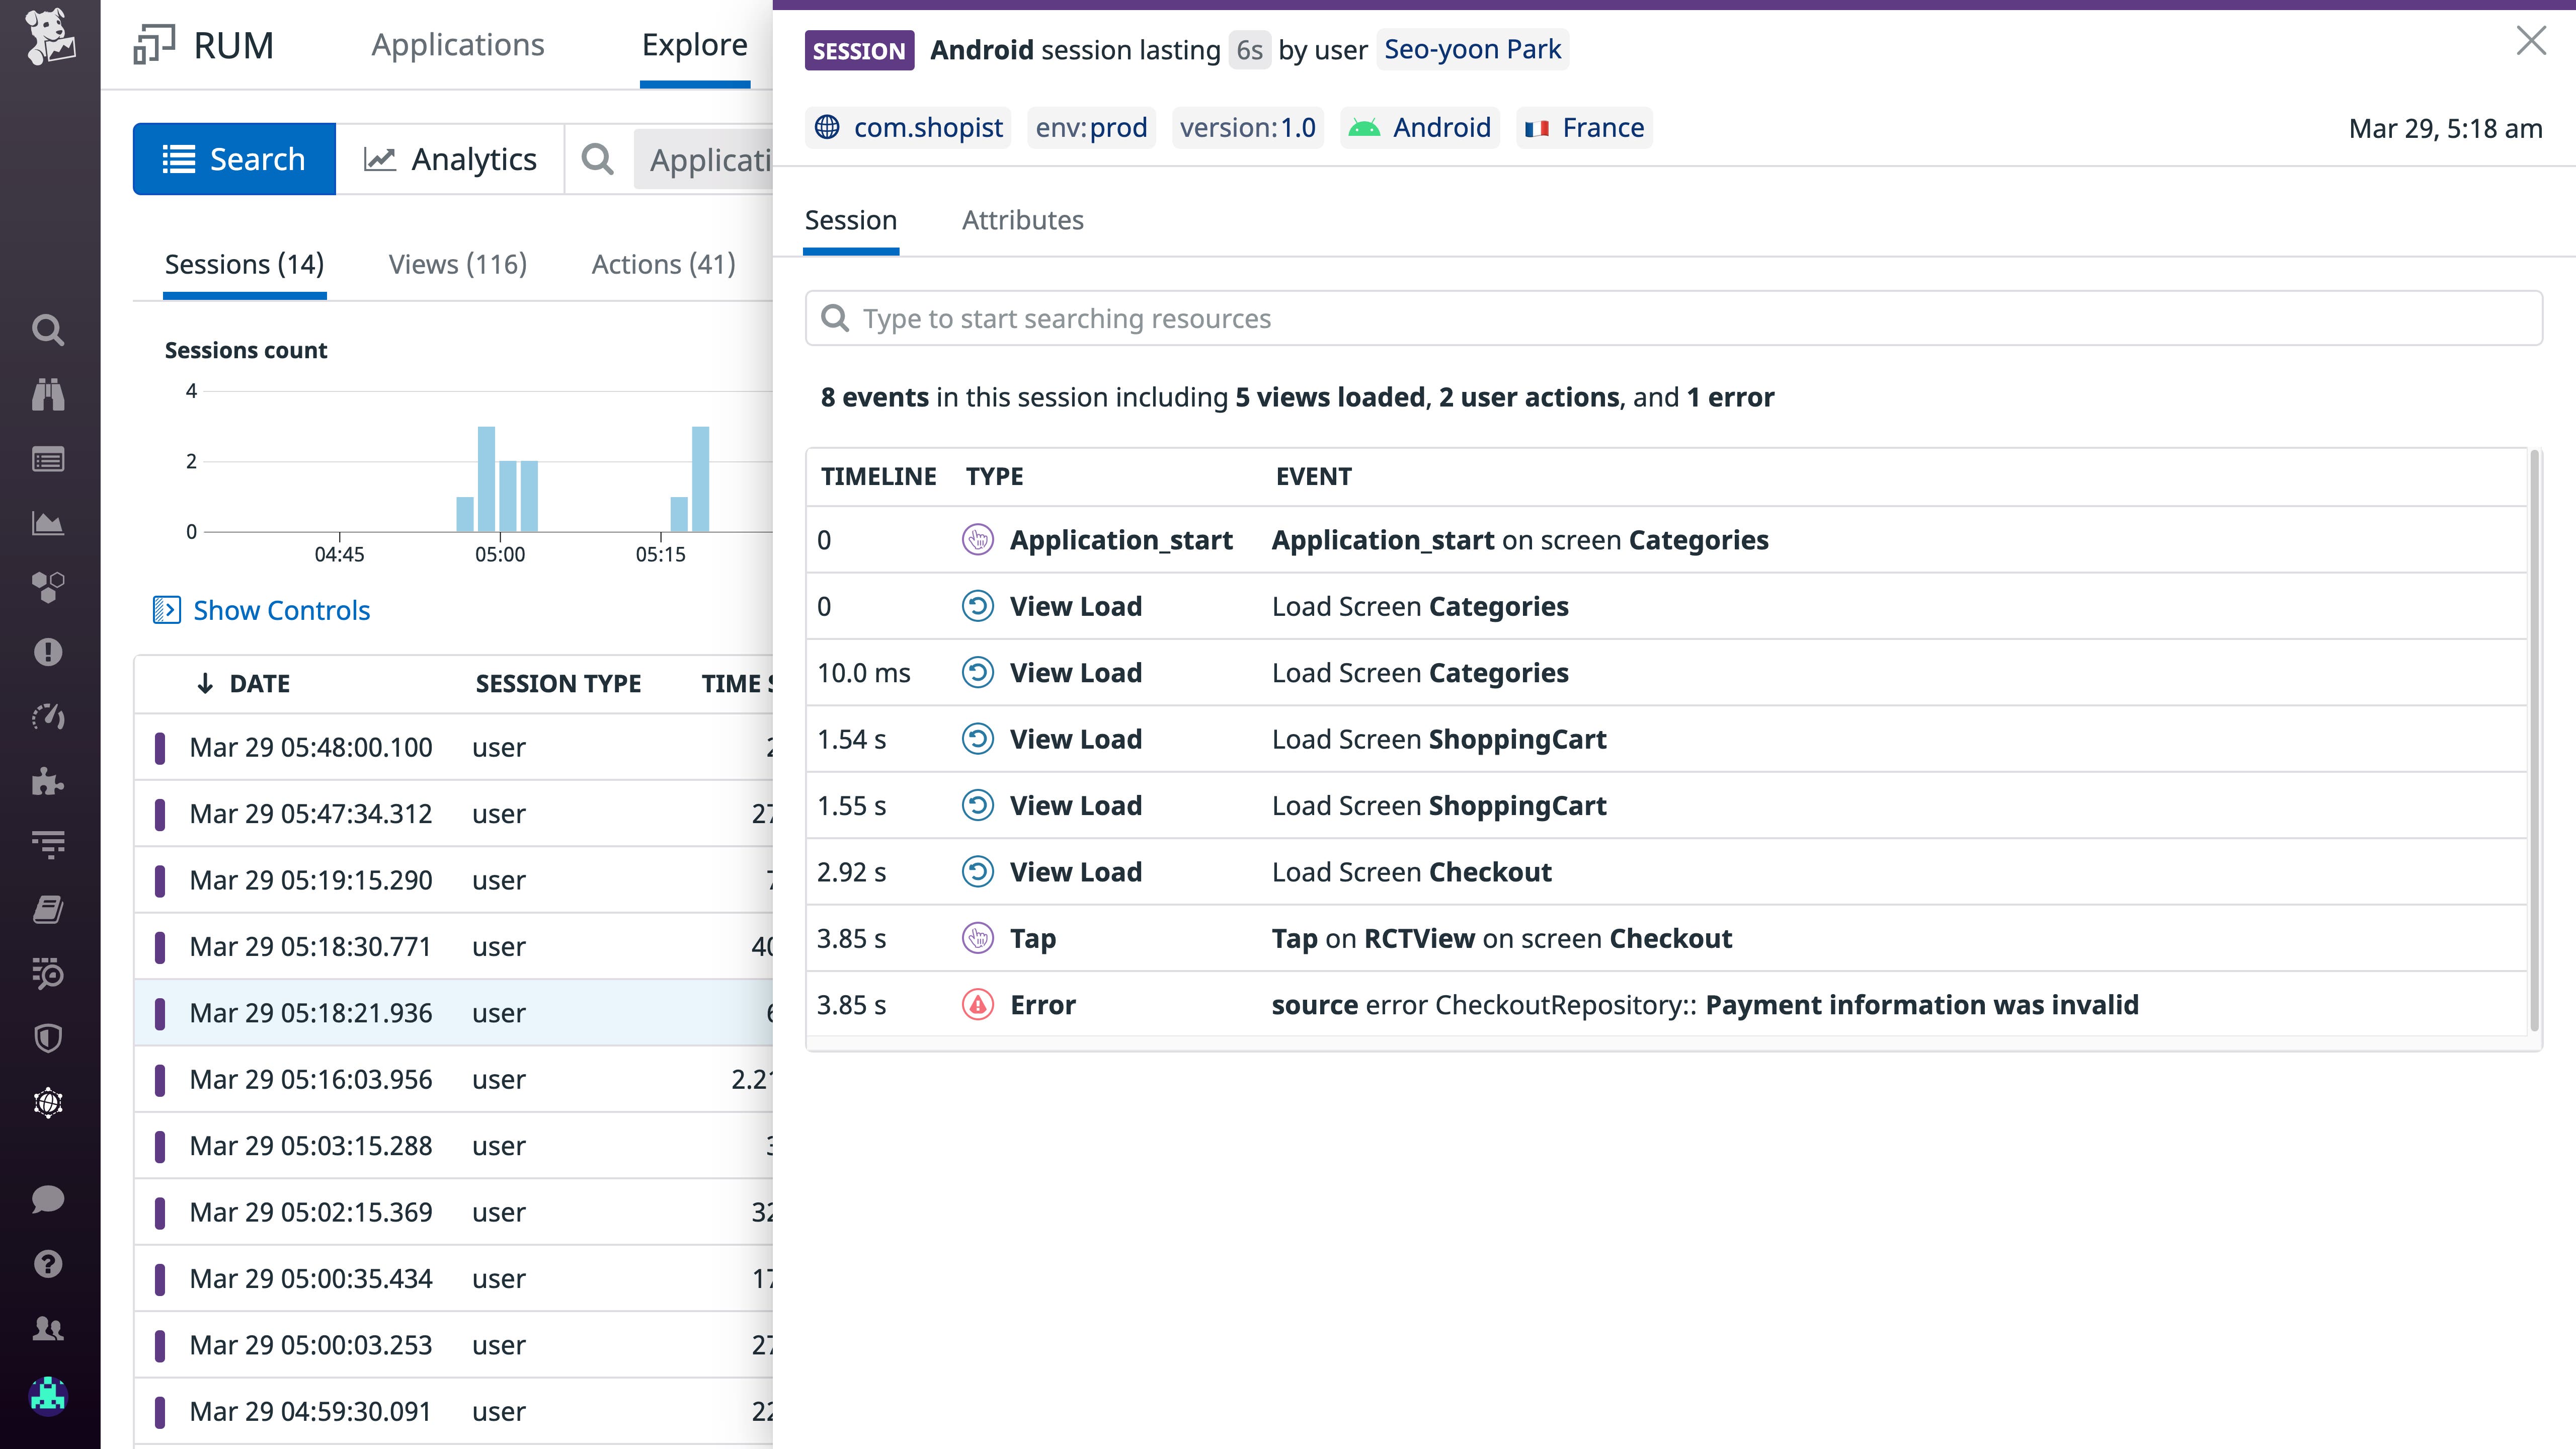
Task: Expand Show Controls above the session list
Action: click(x=281, y=610)
